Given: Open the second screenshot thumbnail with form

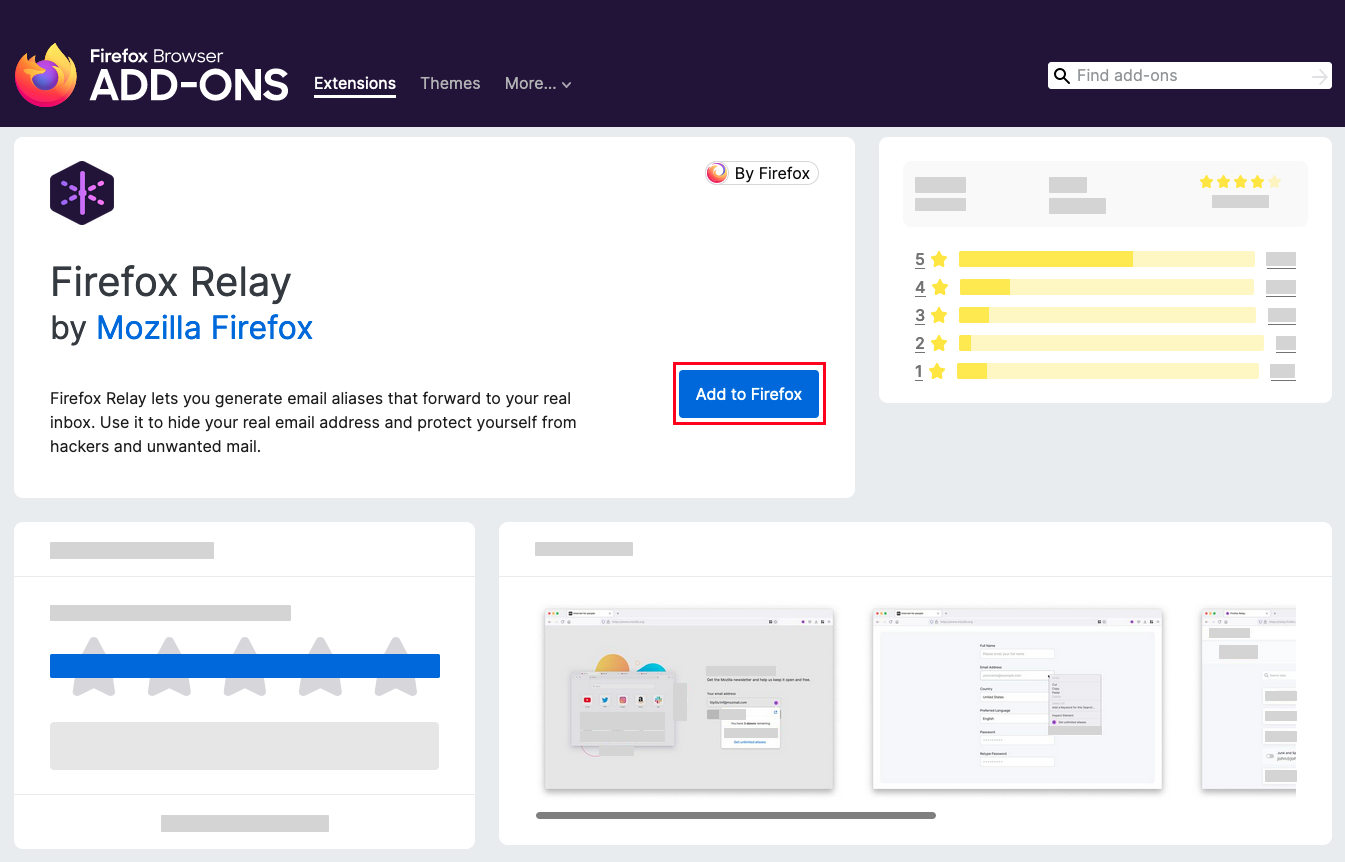Looking at the screenshot, I should point(1017,699).
